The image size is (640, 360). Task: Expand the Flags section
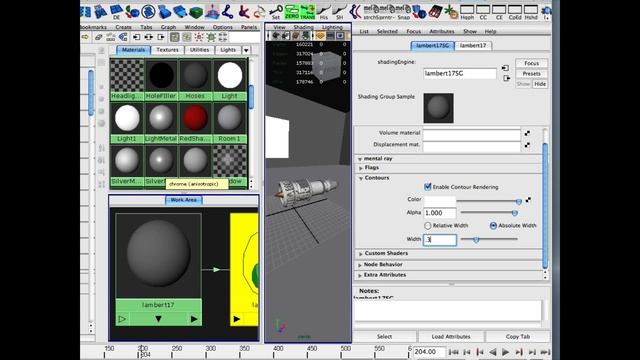coord(360,168)
